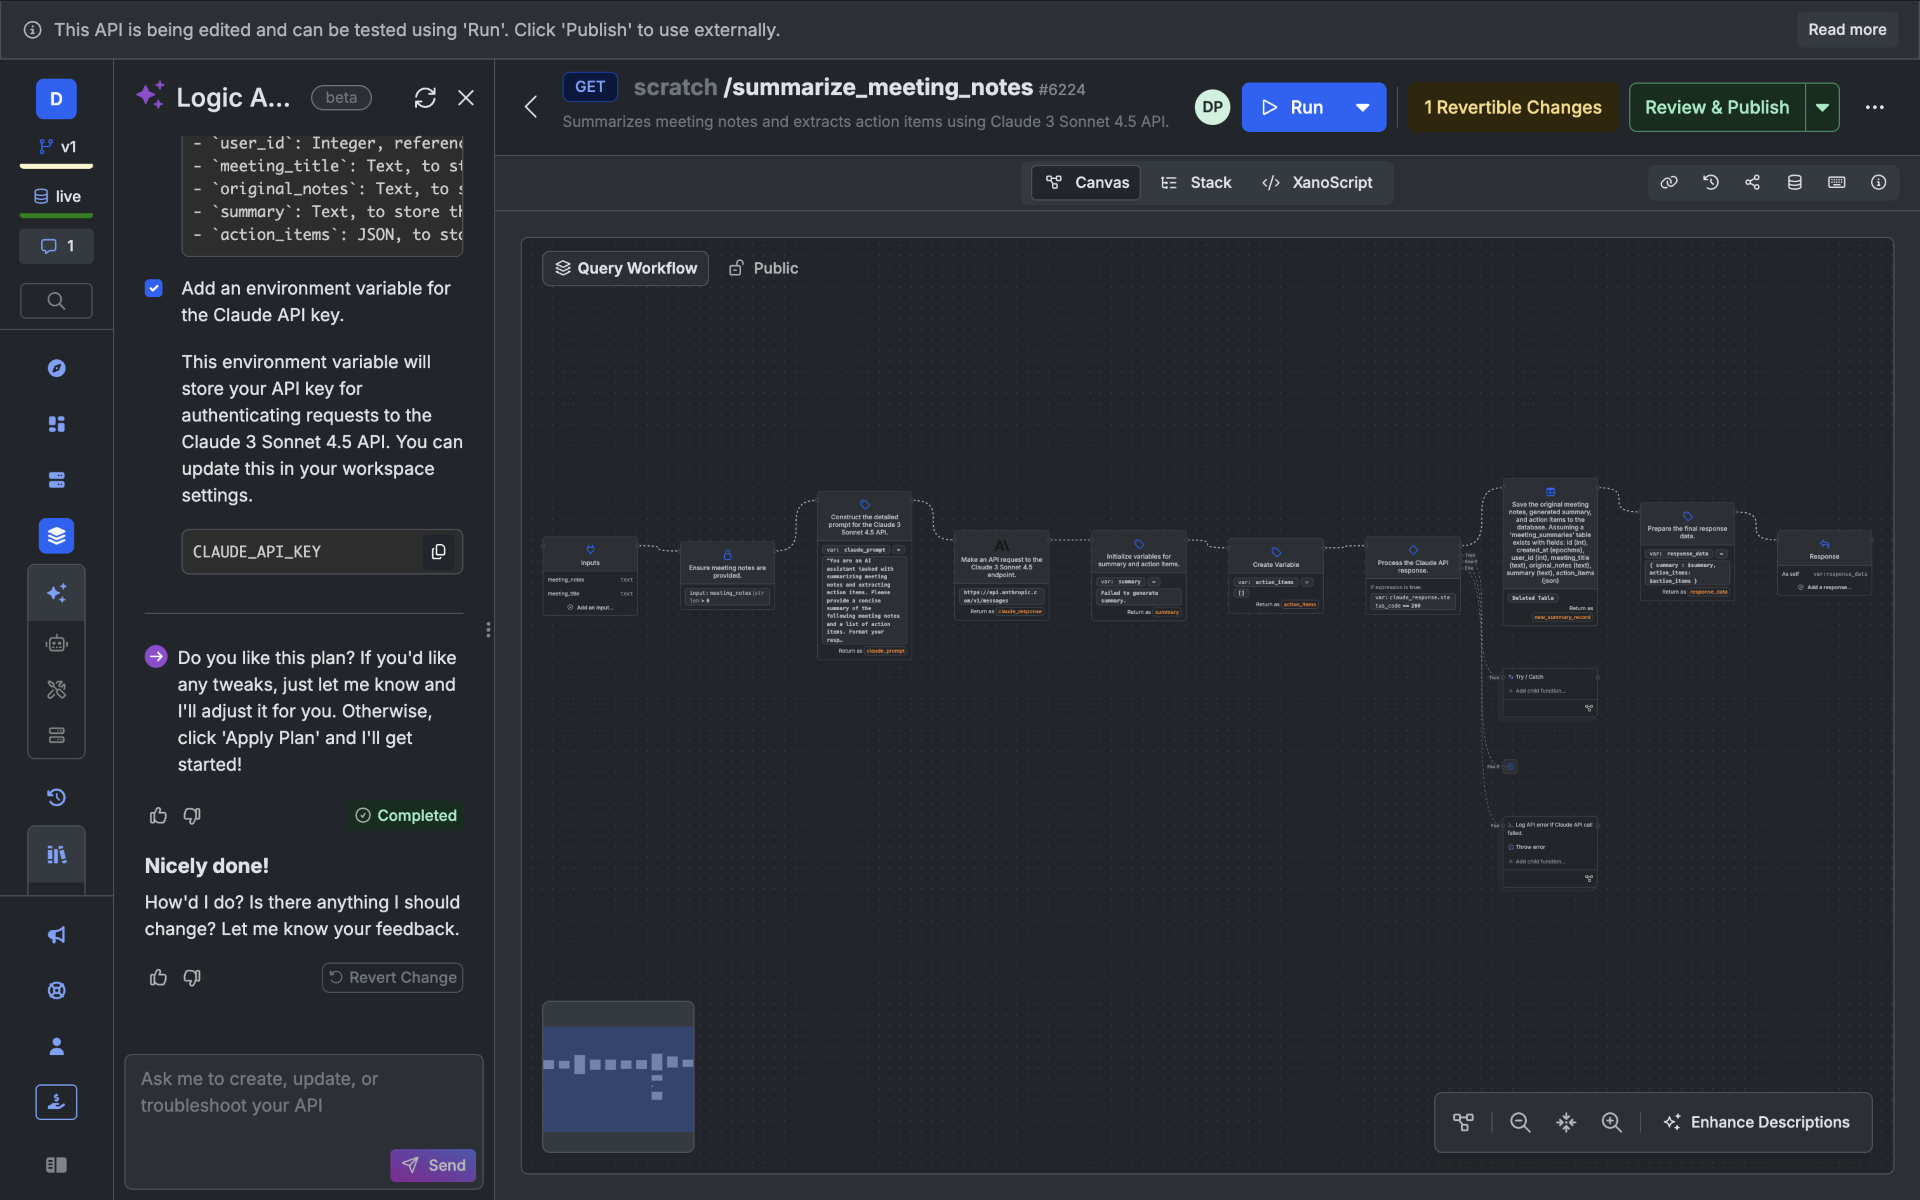The height and width of the screenshot is (1200, 1920).
Task: Click thumbs up under Nicely done message
Action: click(x=158, y=977)
